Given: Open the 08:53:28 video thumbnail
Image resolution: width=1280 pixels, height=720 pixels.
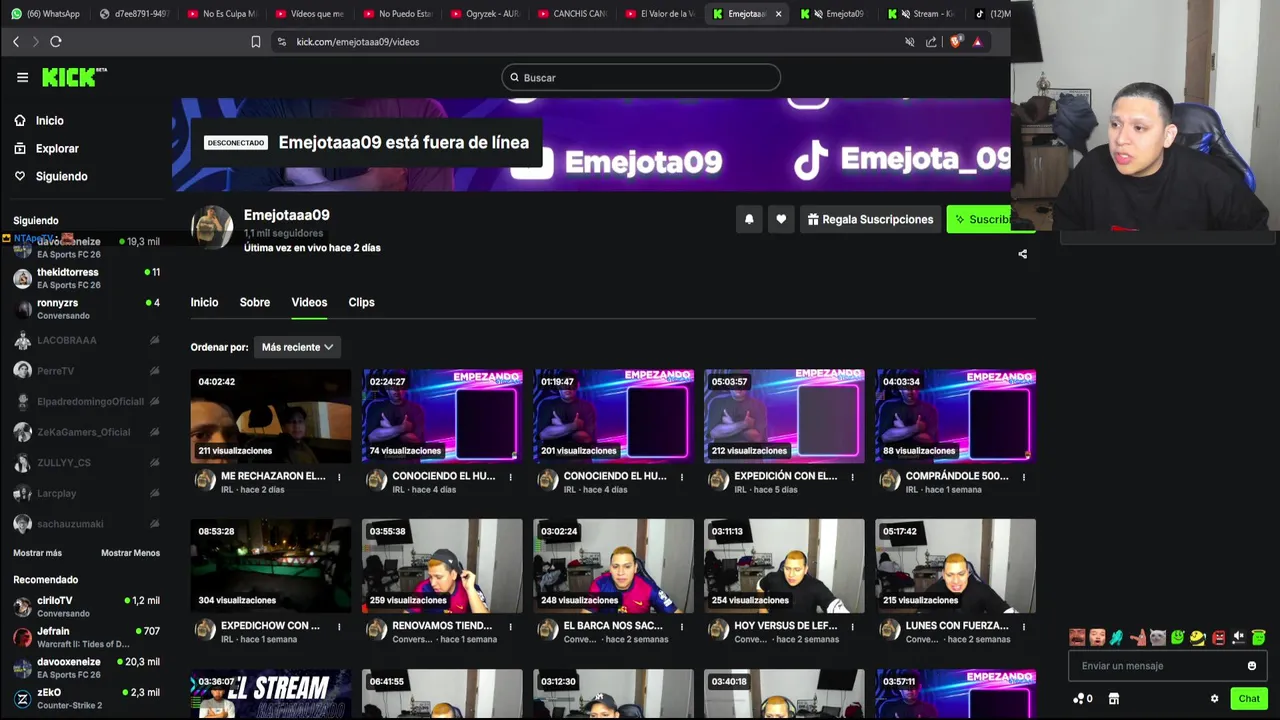Looking at the screenshot, I should point(271,566).
